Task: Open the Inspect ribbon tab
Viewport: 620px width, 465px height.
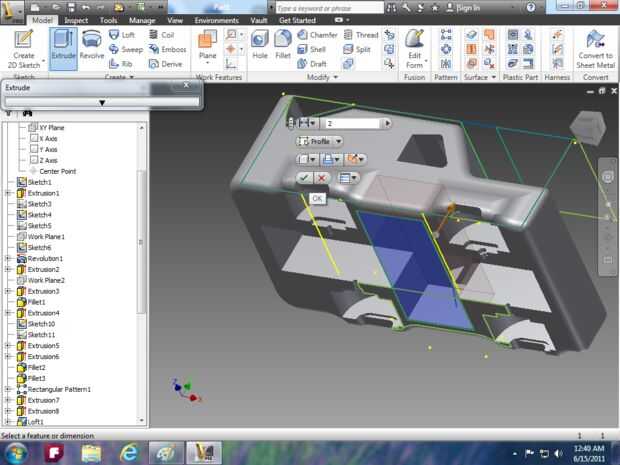Action: click(x=76, y=20)
